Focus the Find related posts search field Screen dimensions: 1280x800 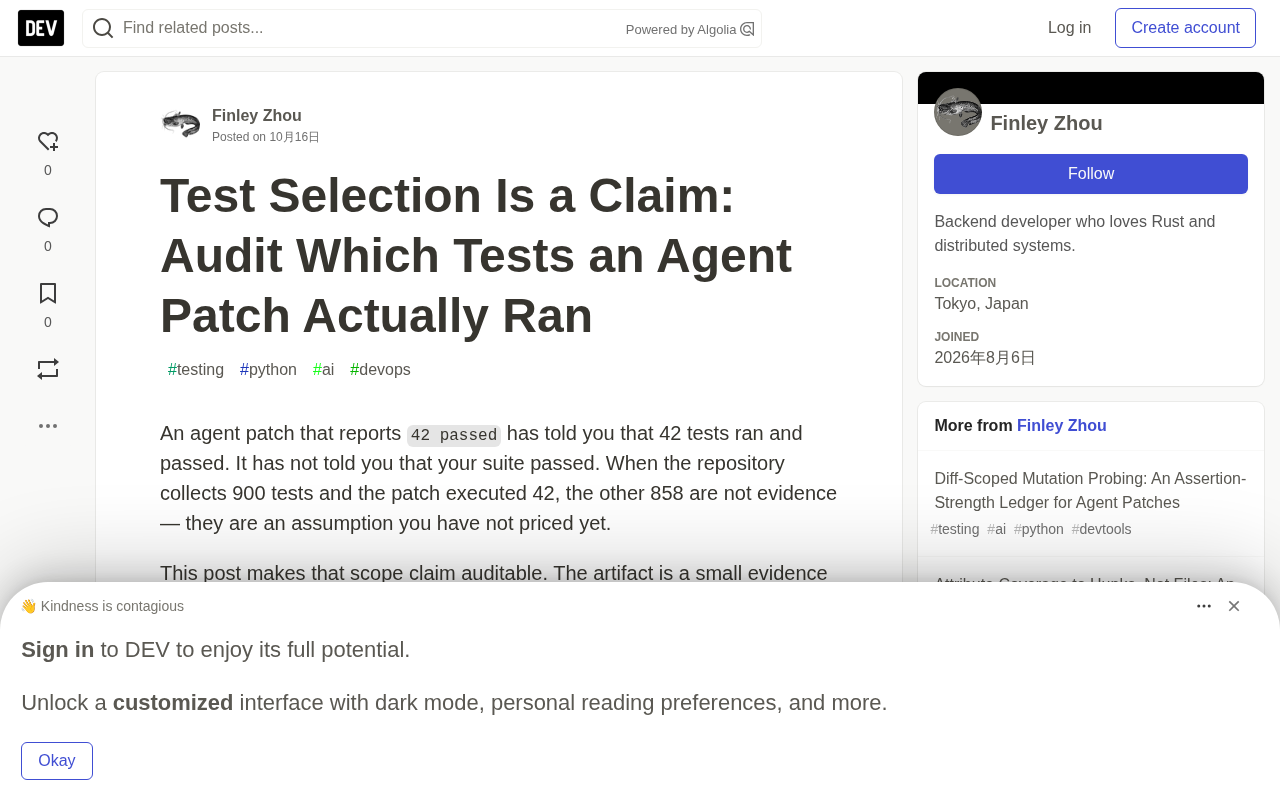coord(370,28)
